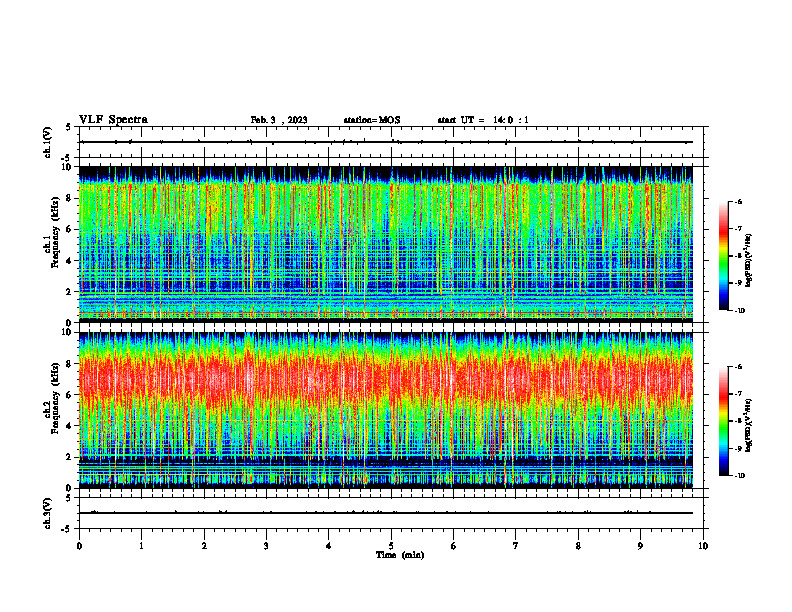
Task: Click the ch.3(V) waveform axis label
Action: pyautogui.click(x=48, y=513)
